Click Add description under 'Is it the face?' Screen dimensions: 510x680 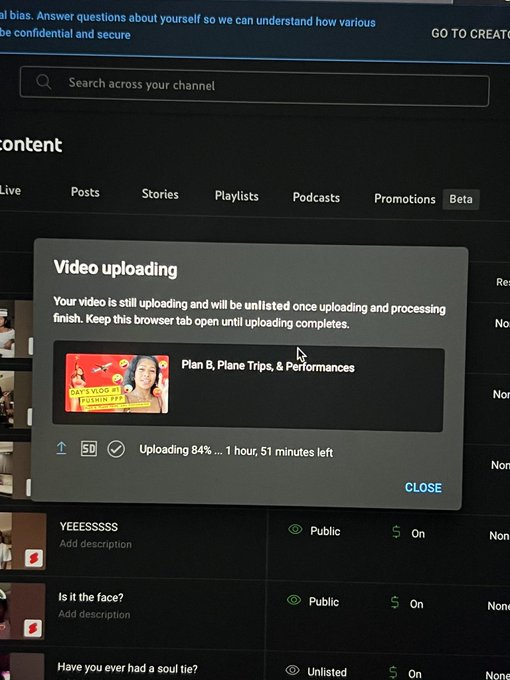pos(94,614)
